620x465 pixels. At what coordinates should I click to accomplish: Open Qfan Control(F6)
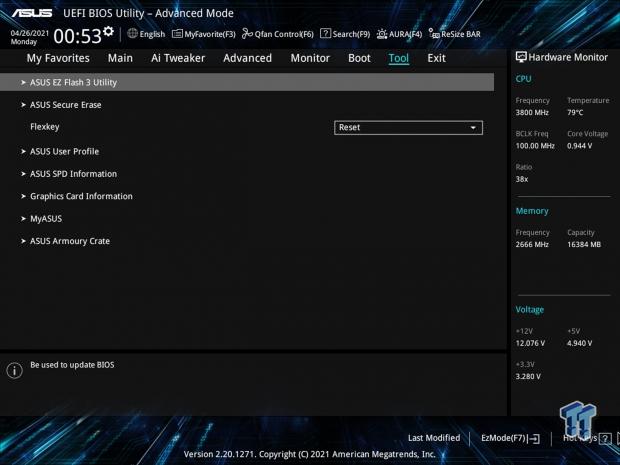[x=278, y=34]
